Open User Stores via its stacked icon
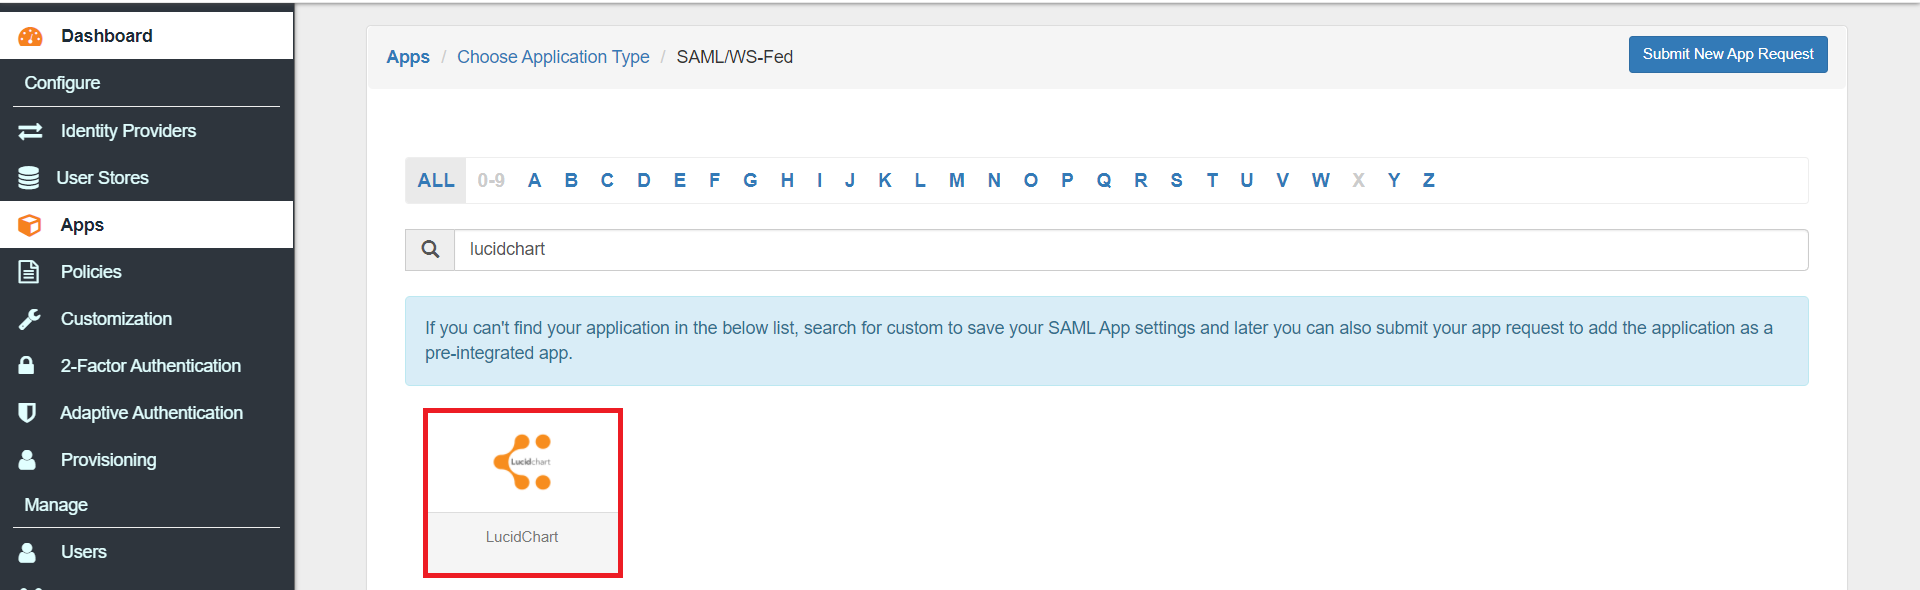The height and width of the screenshot is (590, 1920). pyautogui.click(x=29, y=177)
